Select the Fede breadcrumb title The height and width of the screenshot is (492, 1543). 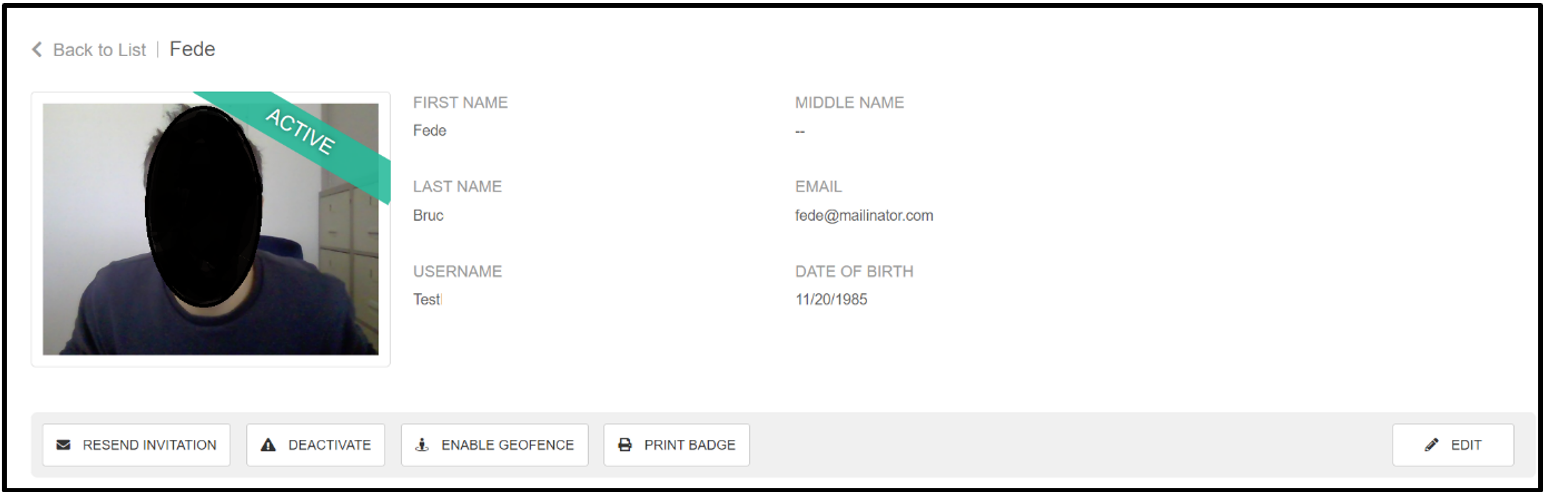(192, 49)
